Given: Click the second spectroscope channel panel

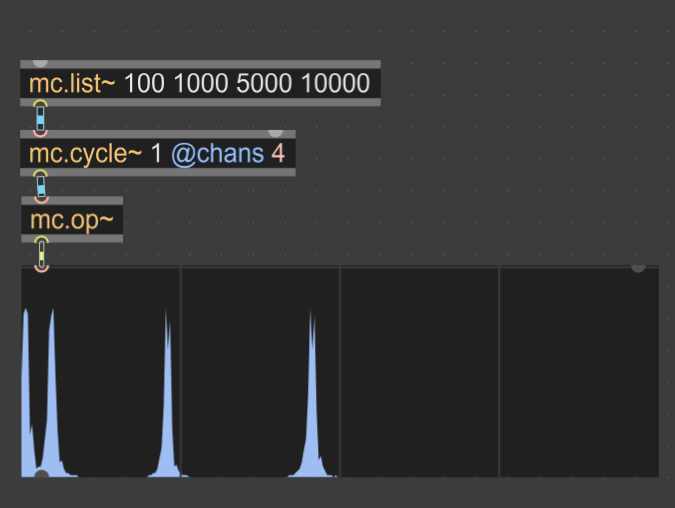Looking at the screenshot, I should click(260, 370).
